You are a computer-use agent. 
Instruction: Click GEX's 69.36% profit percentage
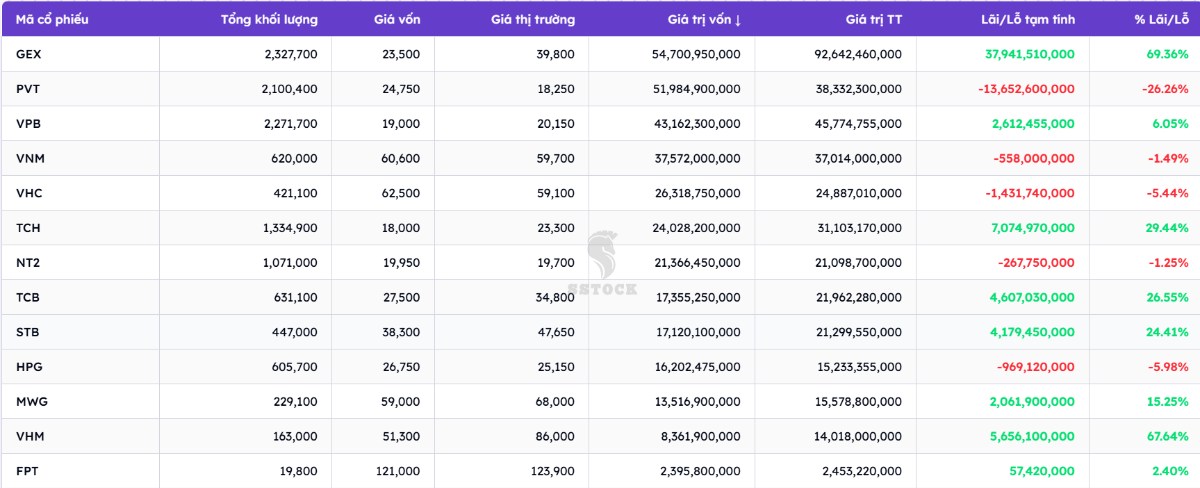point(1167,54)
